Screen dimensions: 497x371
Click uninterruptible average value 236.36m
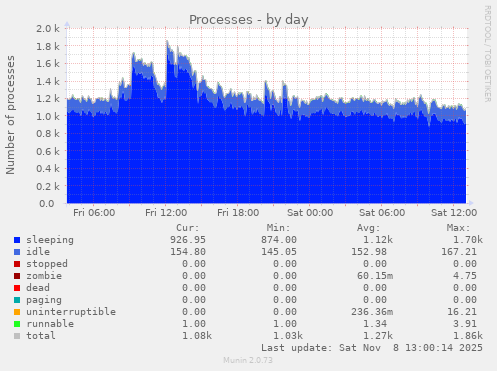[x=372, y=312]
